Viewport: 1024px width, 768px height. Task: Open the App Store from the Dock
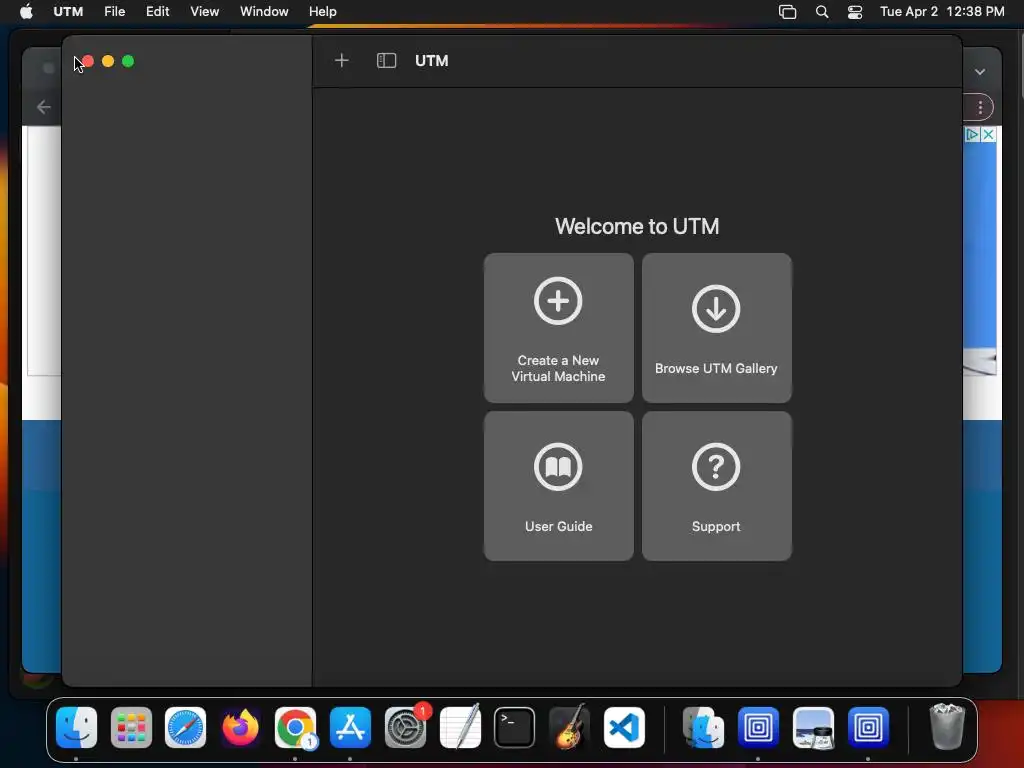350,728
